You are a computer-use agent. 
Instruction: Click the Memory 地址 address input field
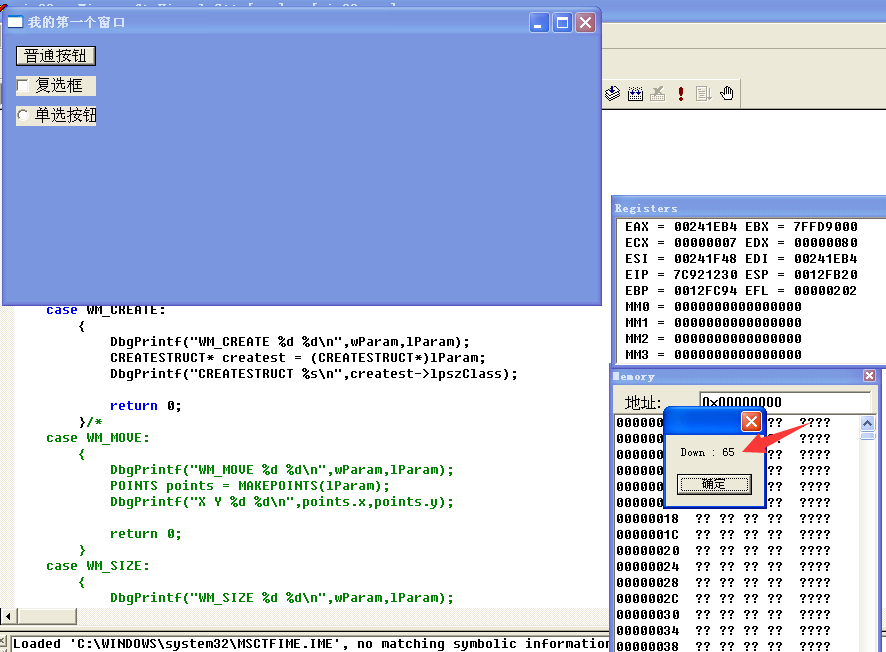[785, 402]
